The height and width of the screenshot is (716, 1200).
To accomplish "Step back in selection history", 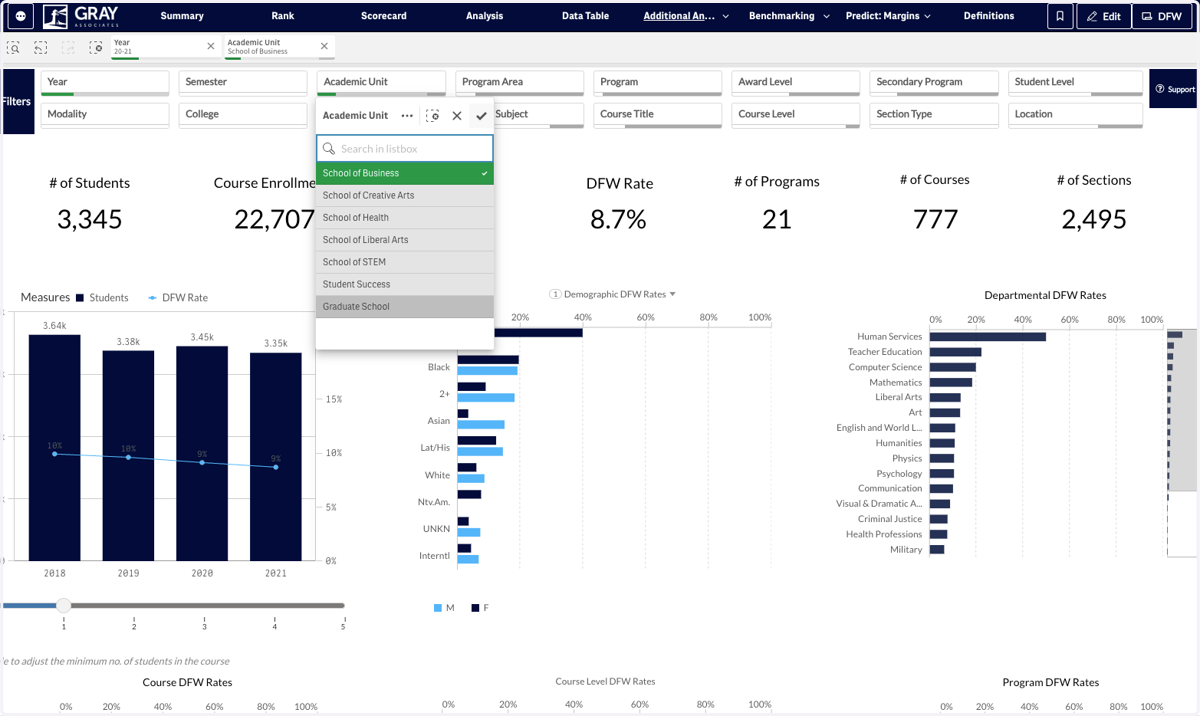I will (x=41, y=47).
